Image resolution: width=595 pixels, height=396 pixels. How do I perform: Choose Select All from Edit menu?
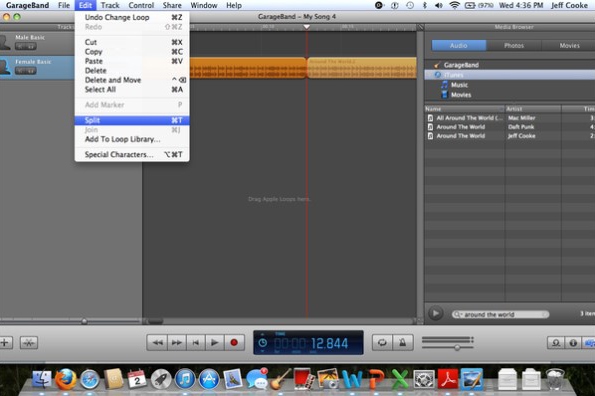132,90
